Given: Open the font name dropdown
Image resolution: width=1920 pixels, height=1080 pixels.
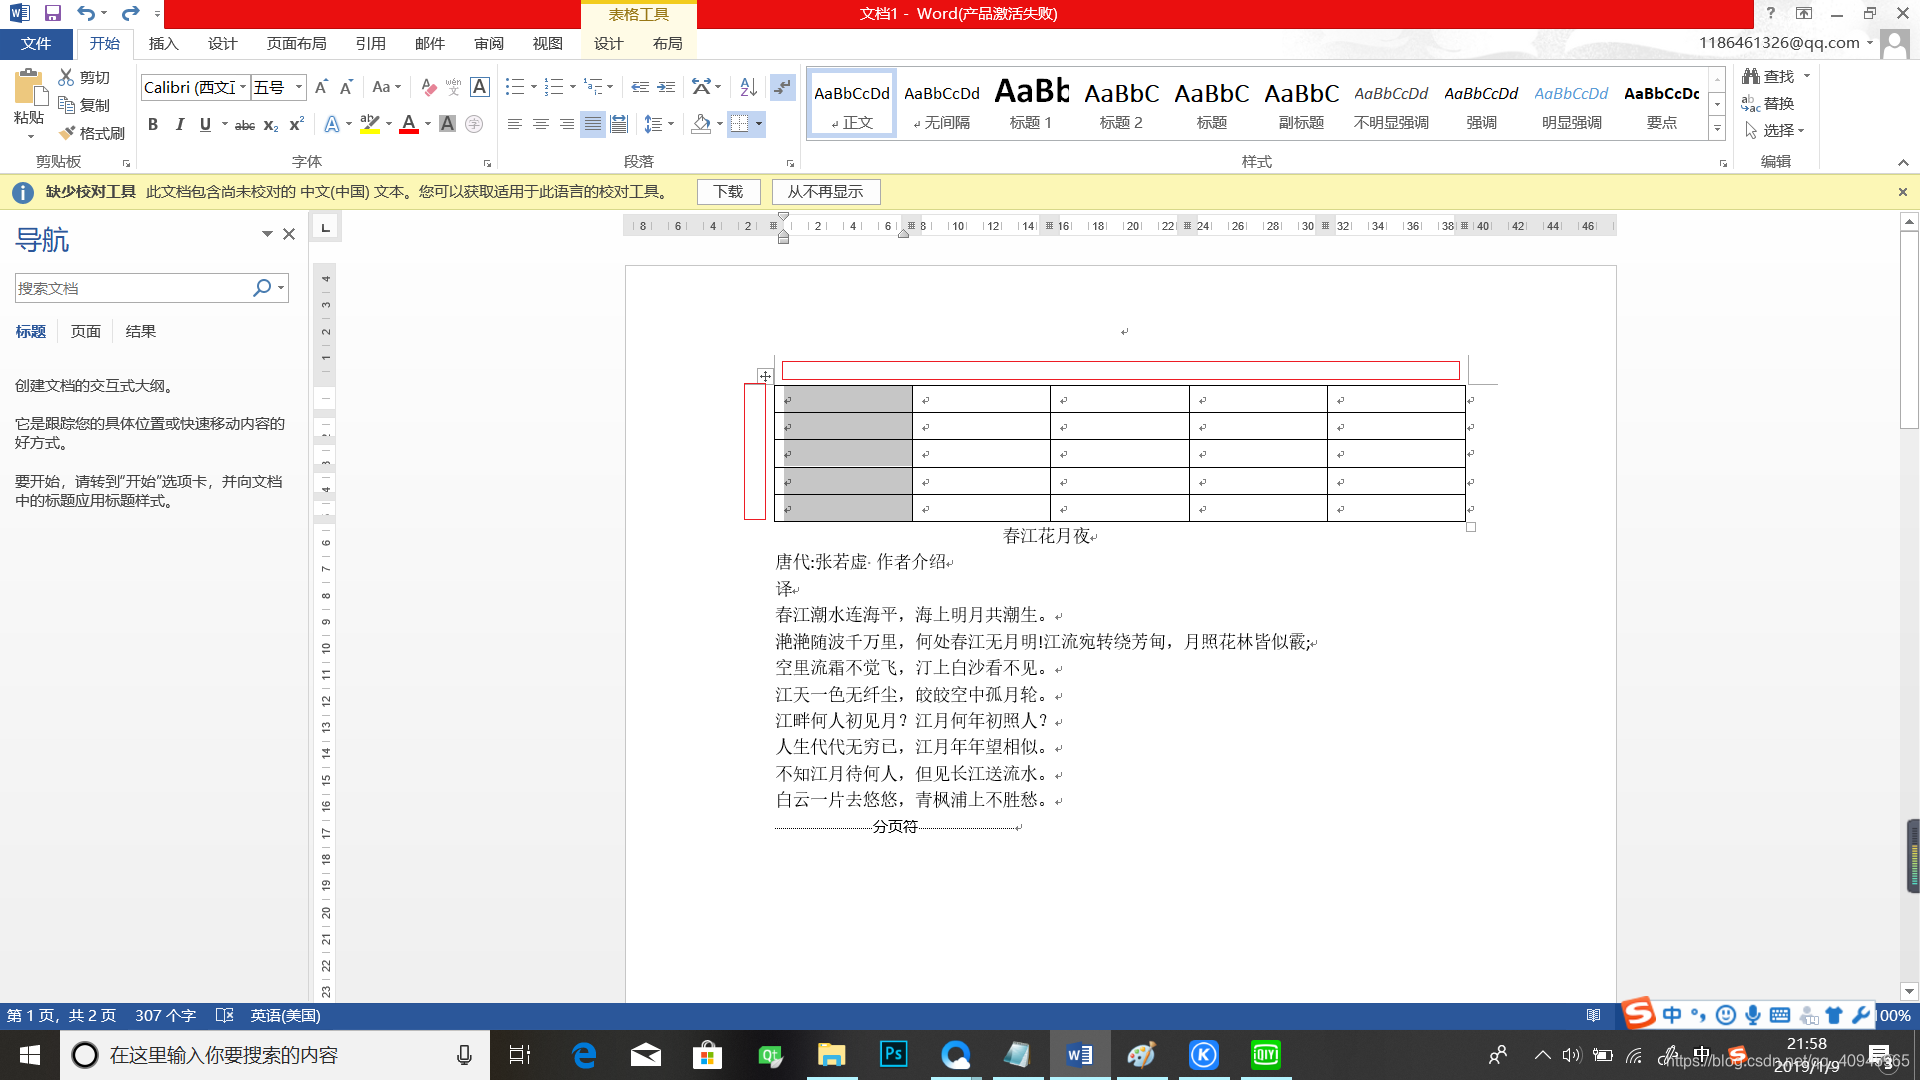Looking at the screenshot, I should (x=243, y=88).
